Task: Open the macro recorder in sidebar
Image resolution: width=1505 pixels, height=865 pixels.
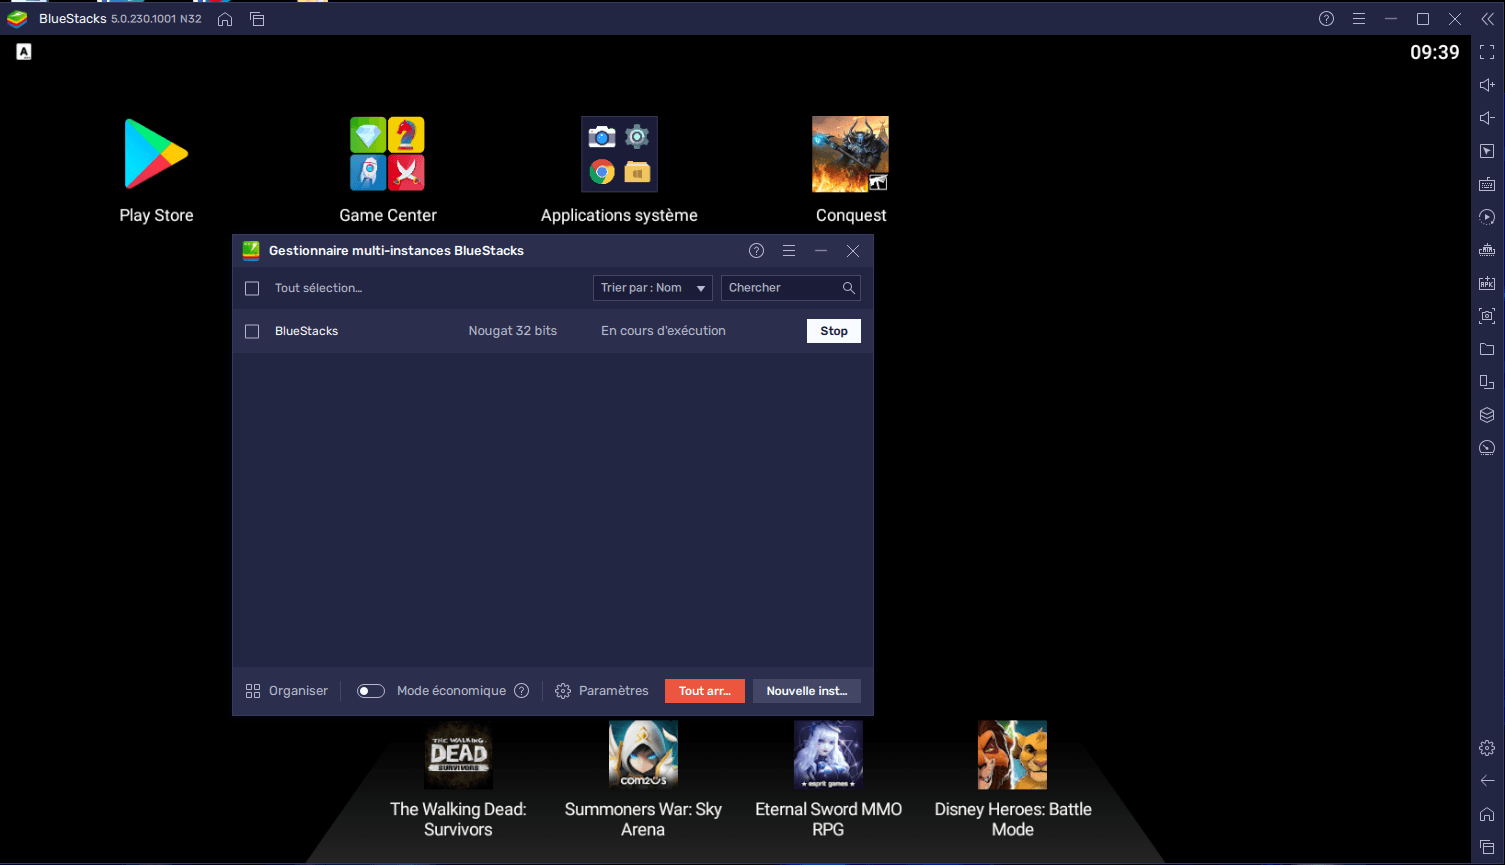Action: tap(1487, 217)
